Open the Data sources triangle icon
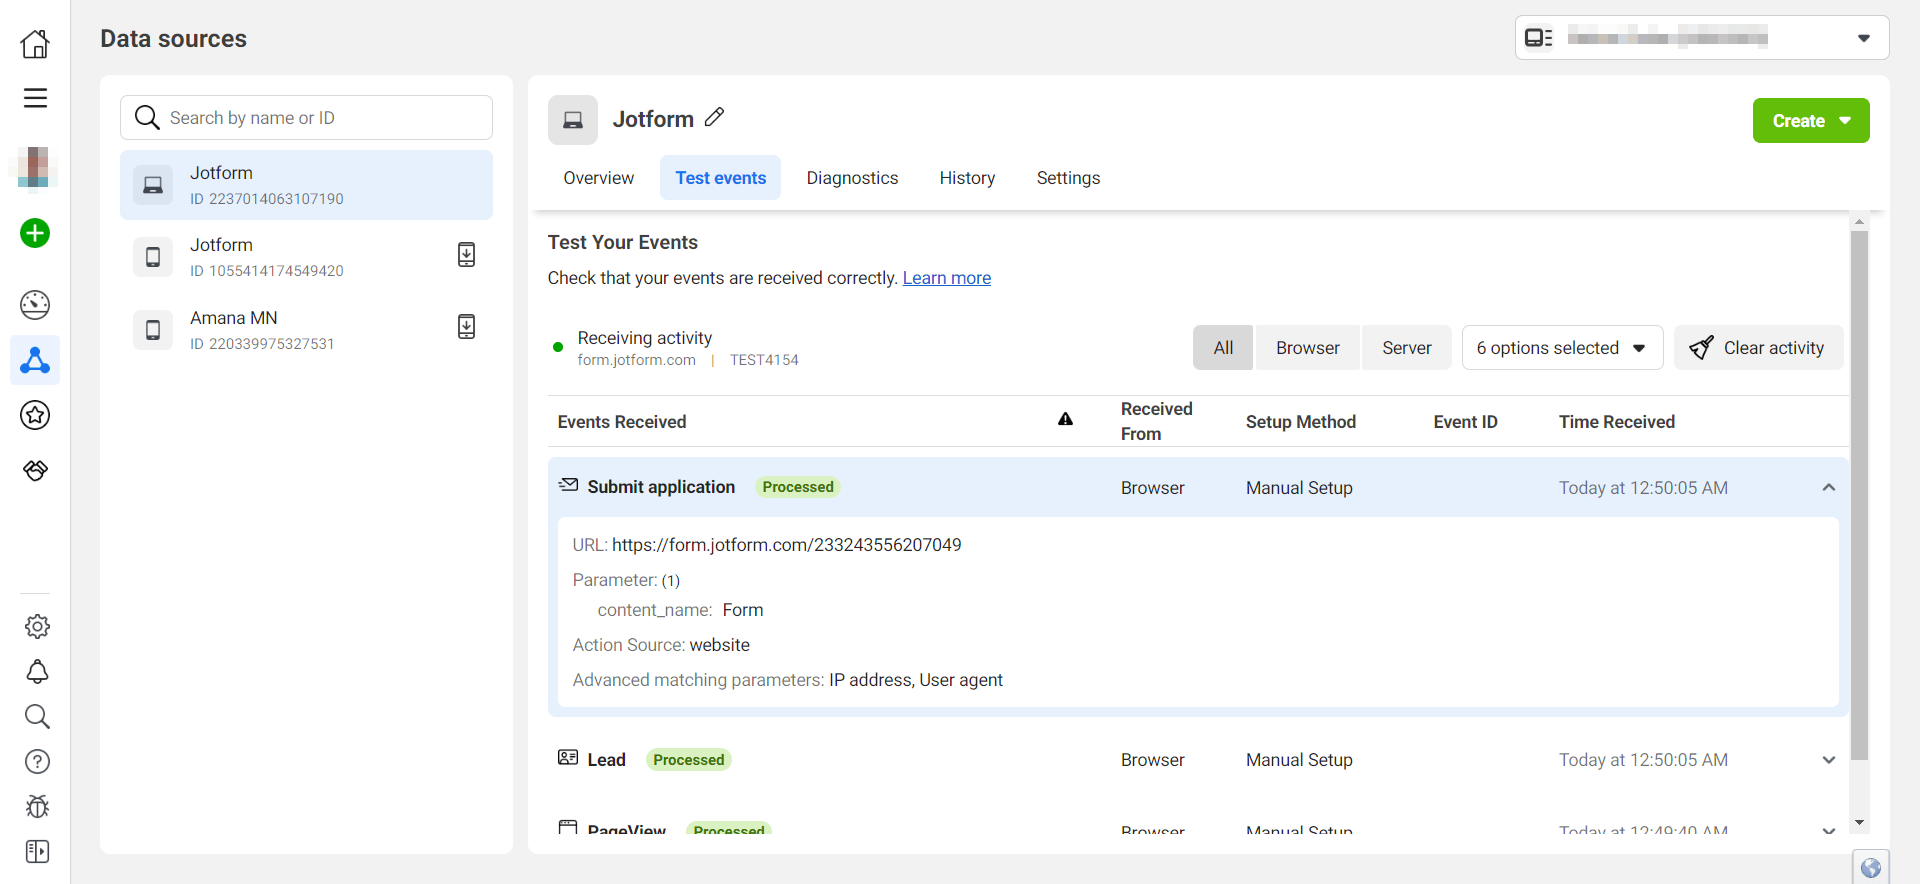The image size is (1920, 884). pyautogui.click(x=35, y=360)
